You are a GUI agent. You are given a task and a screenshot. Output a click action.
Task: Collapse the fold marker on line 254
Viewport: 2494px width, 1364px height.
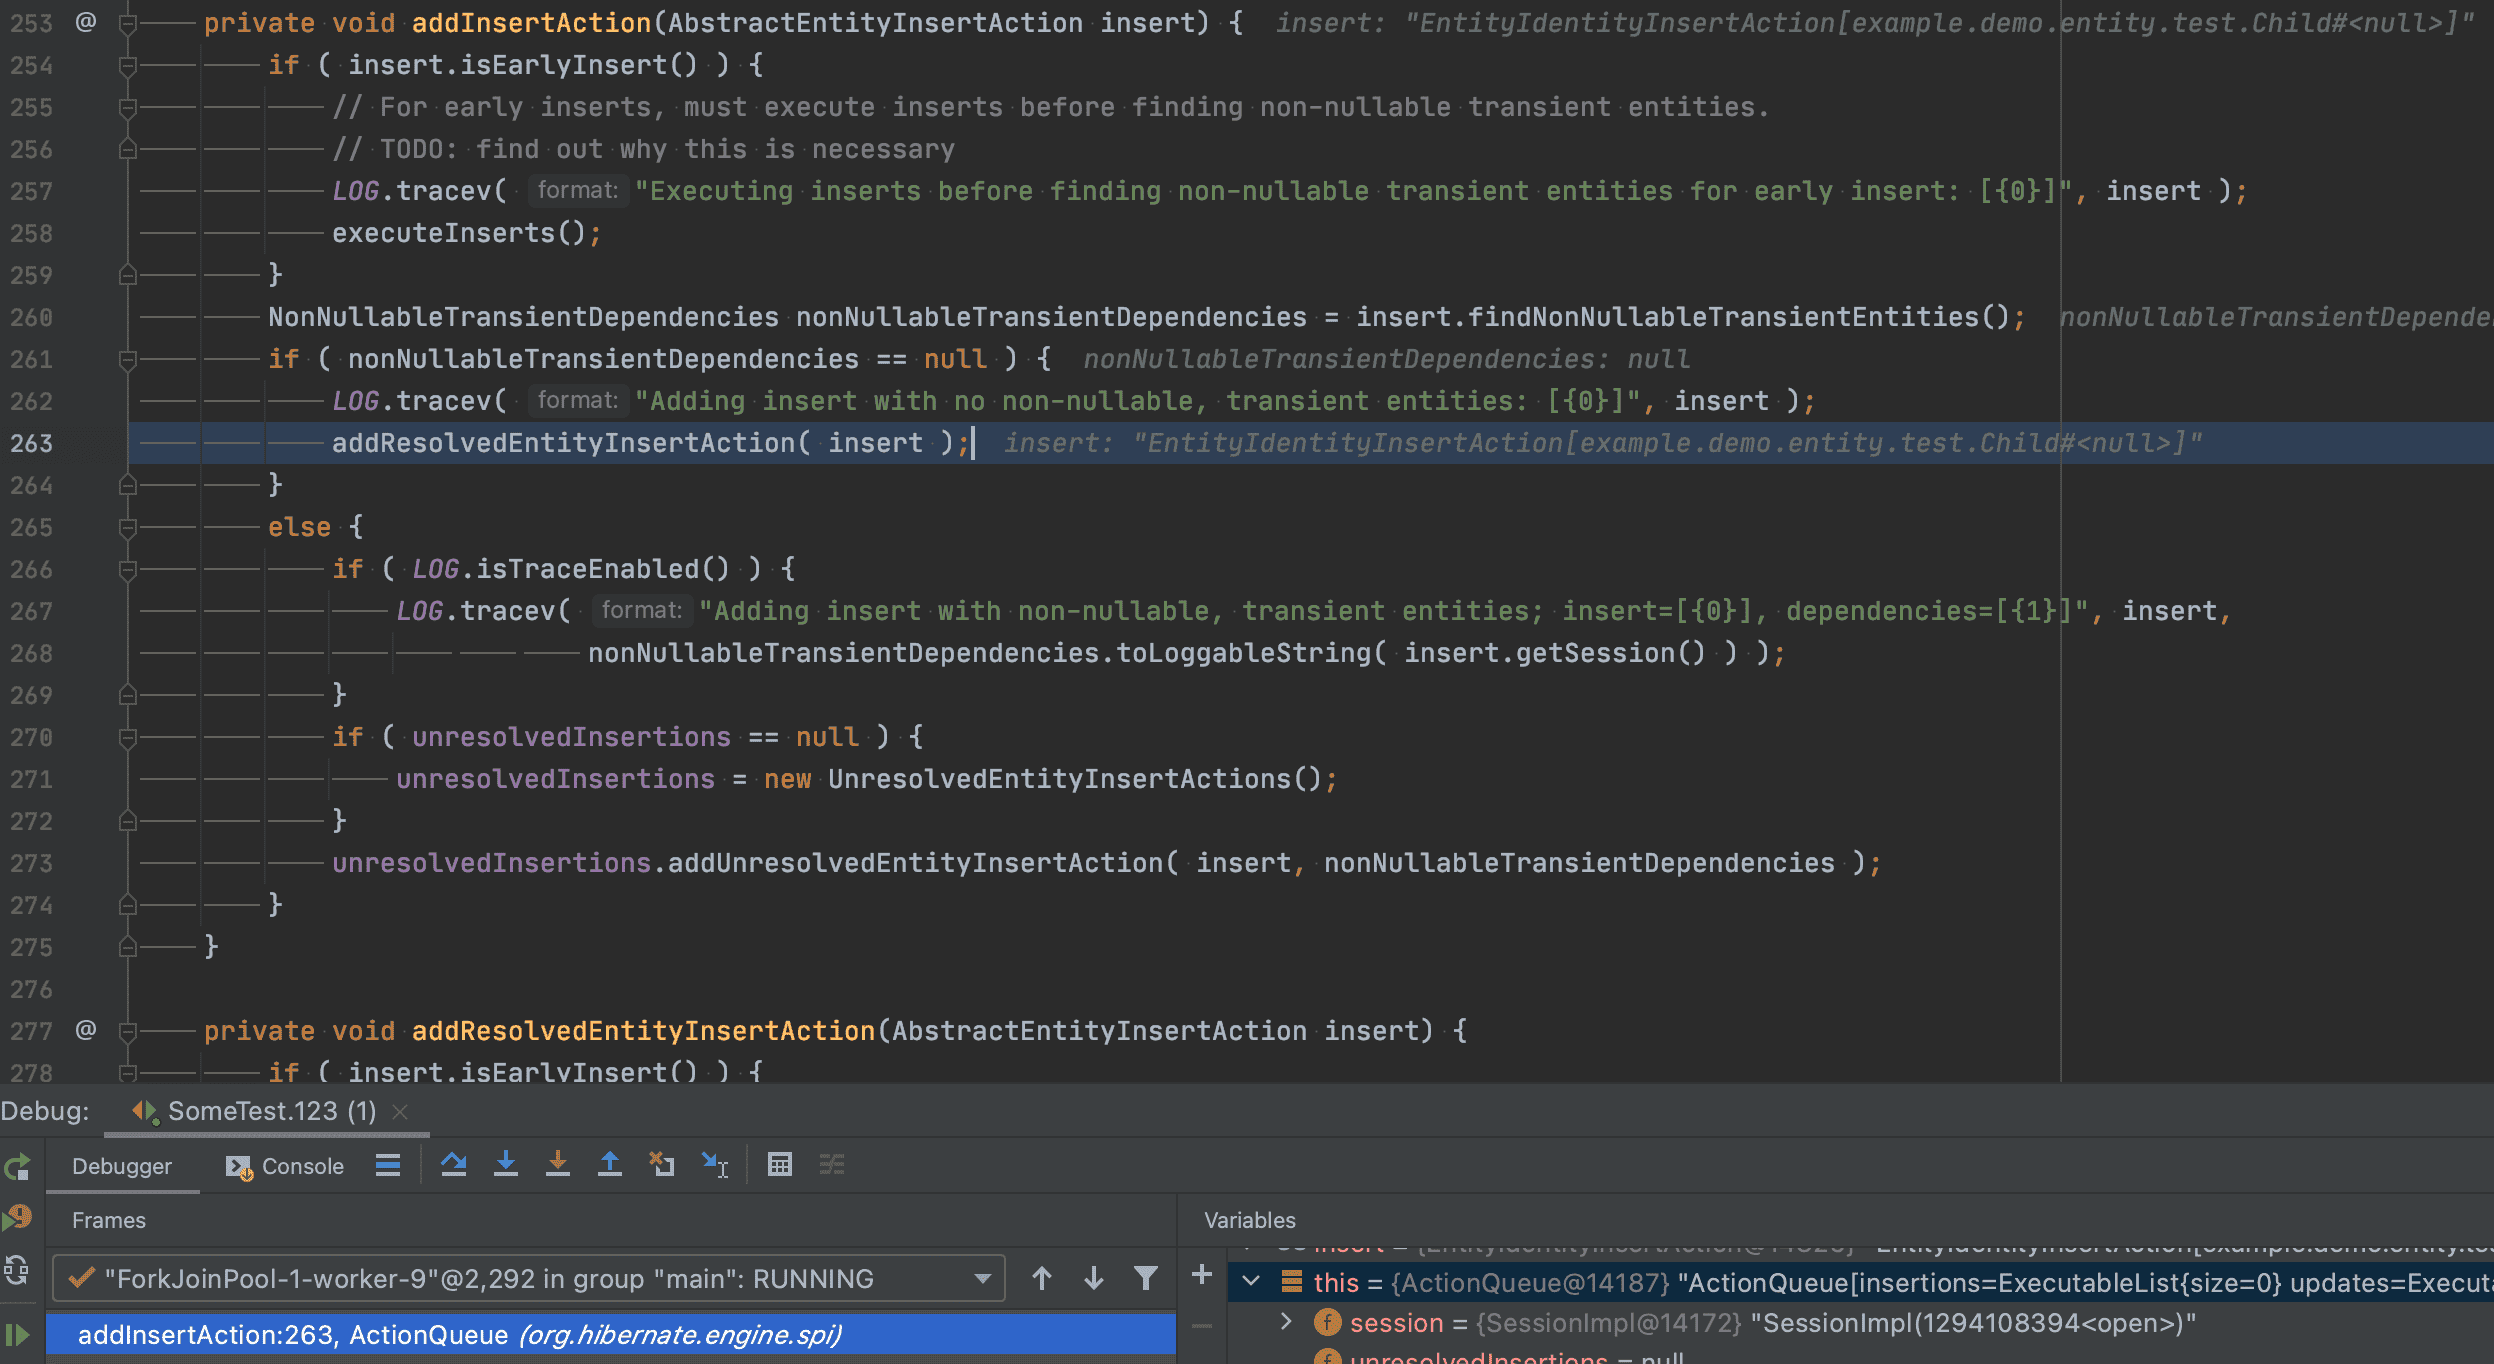tap(127, 65)
